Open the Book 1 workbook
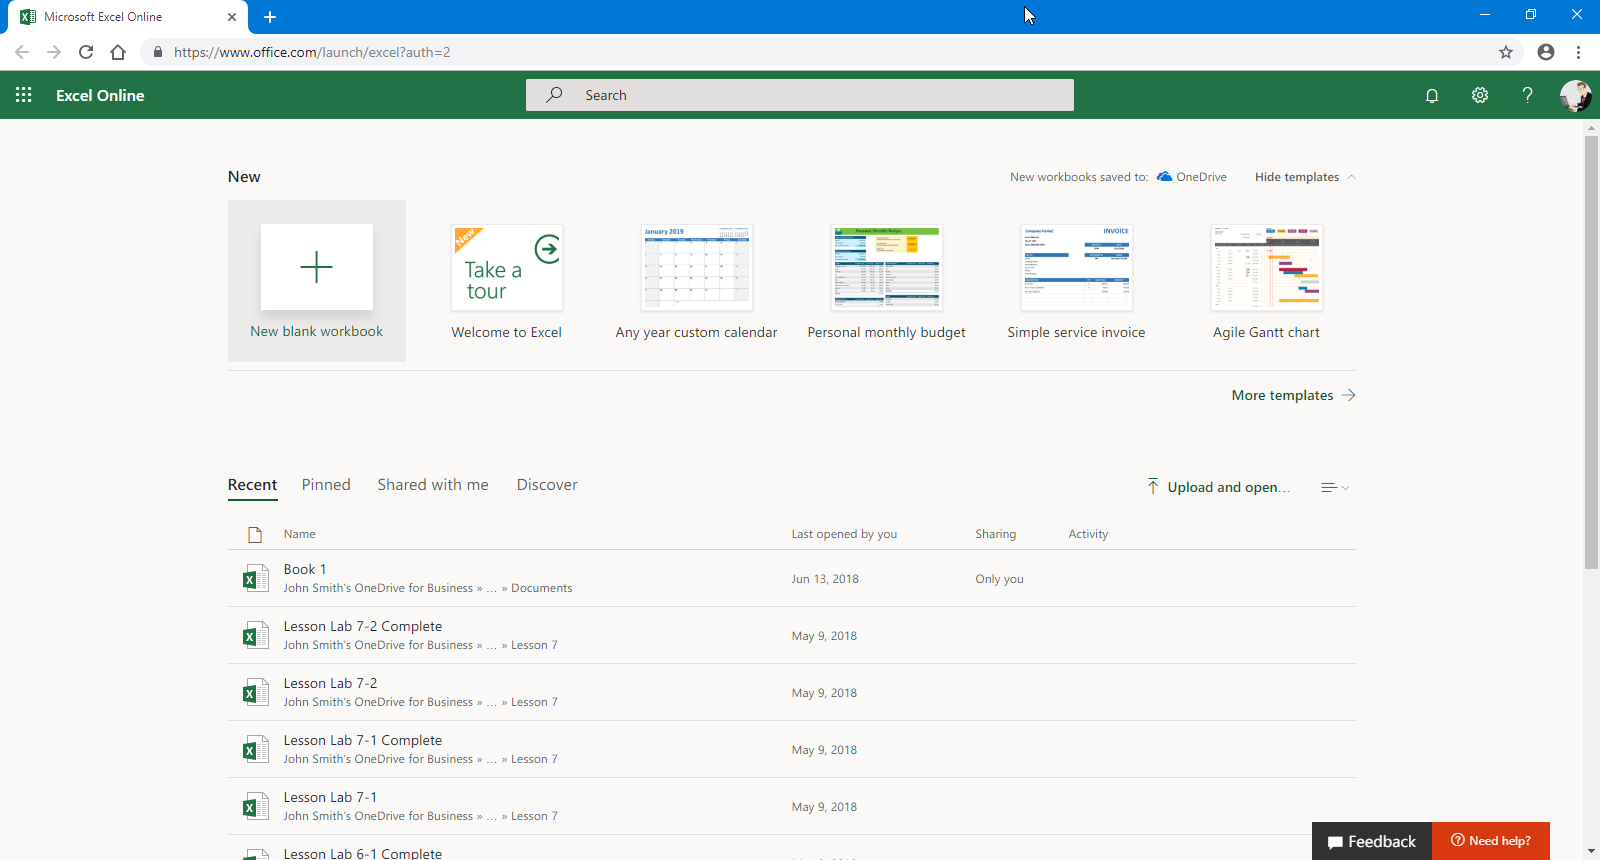This screenshot has height=860, width=1600. click(305, 569)
